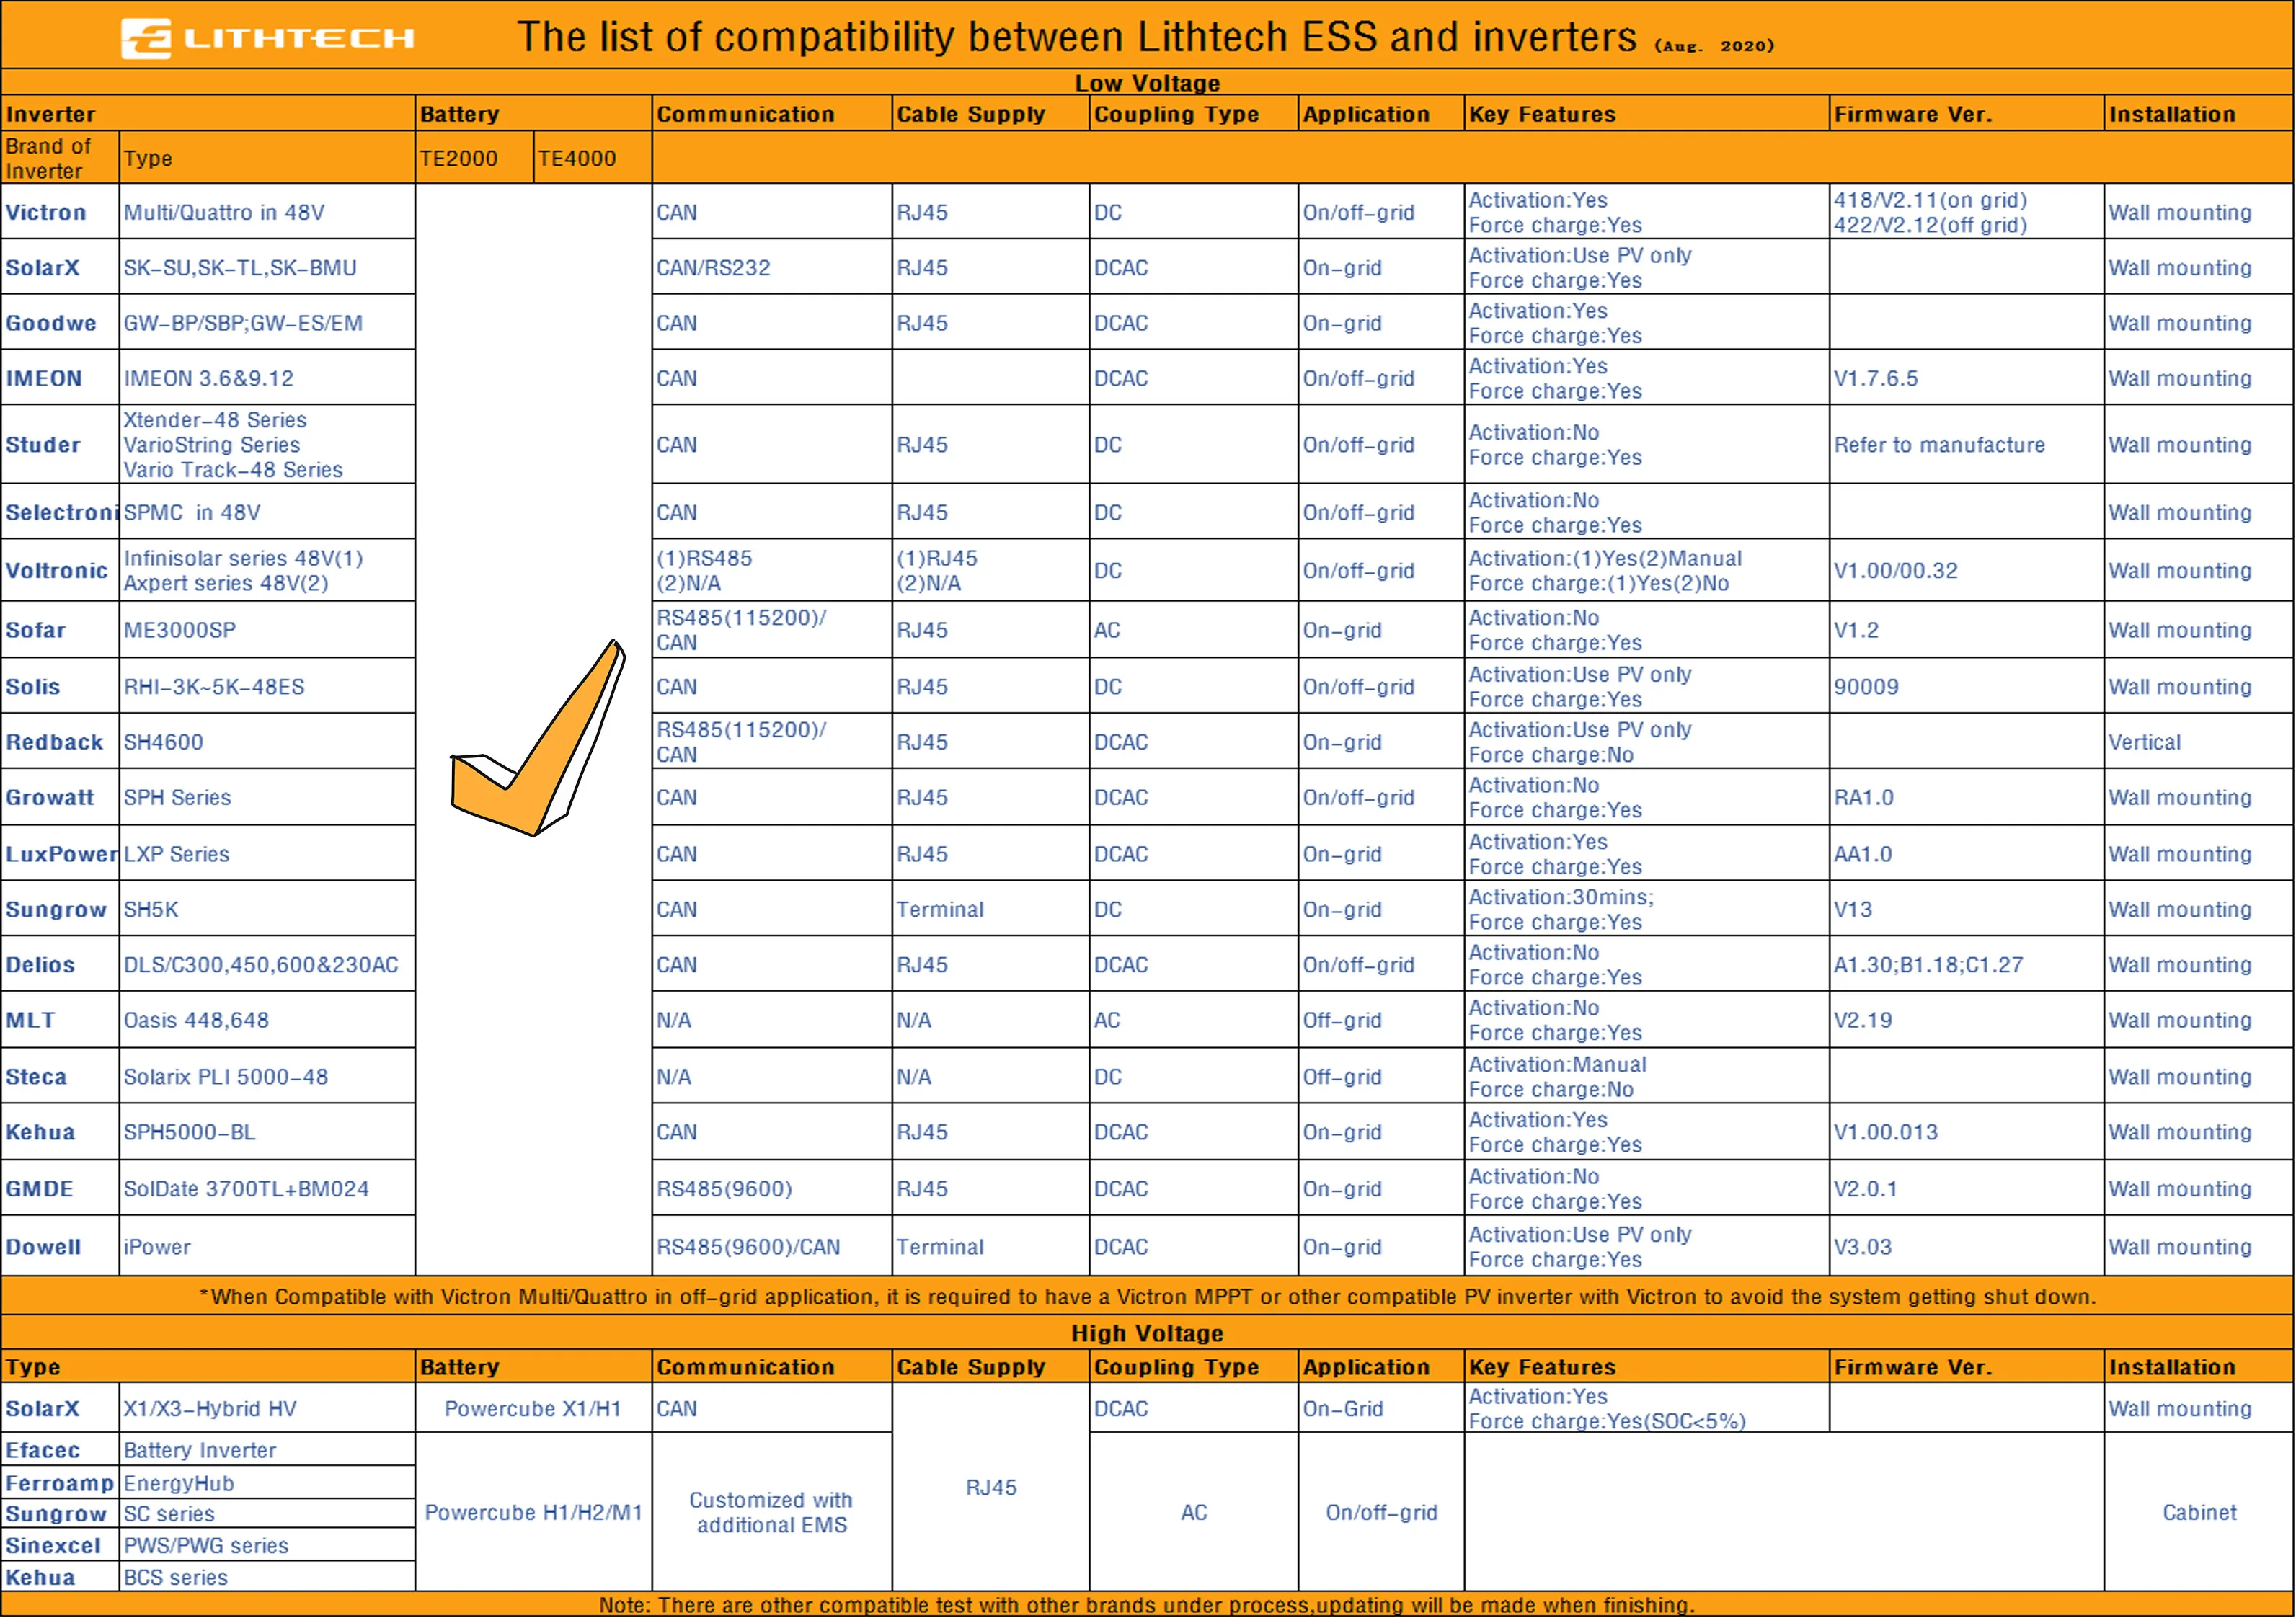Click firmware 'V2.0.1' for GMDE

(x=1966, y=1188)
